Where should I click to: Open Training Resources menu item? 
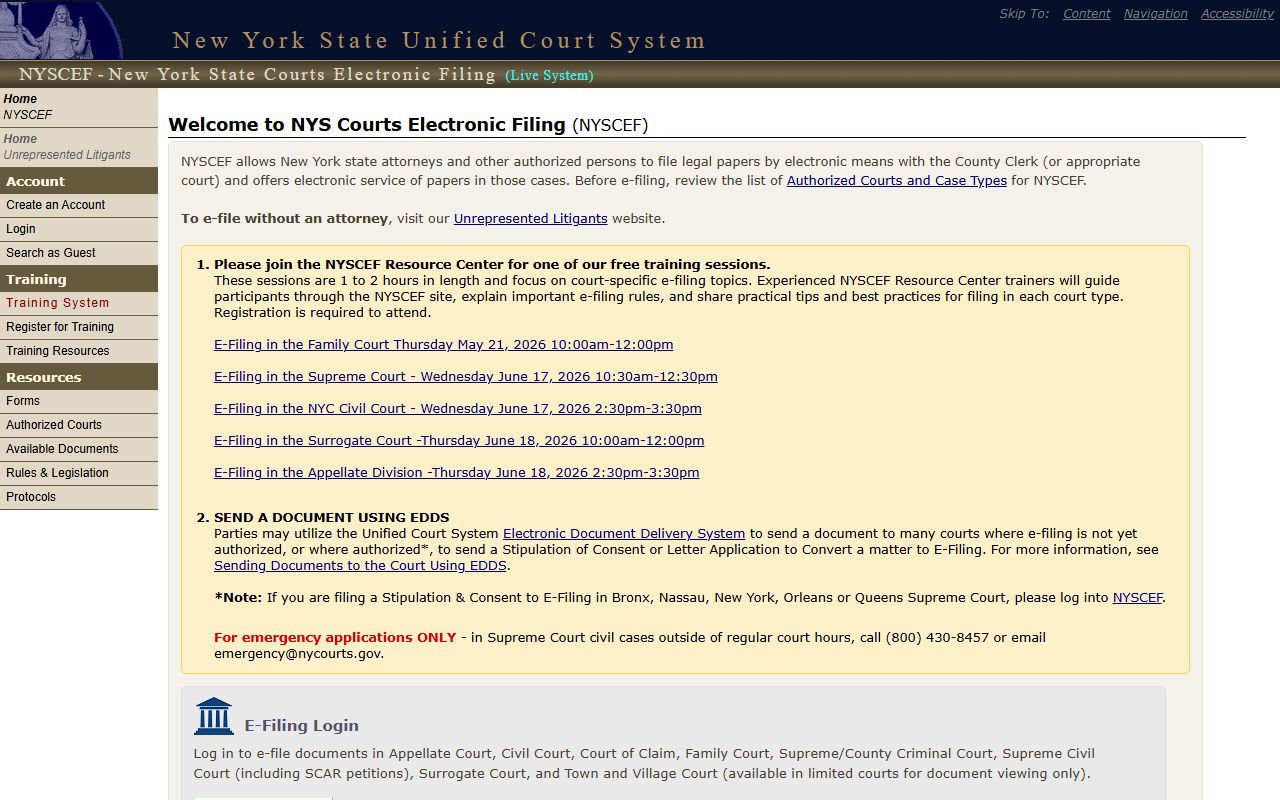[x=79, y=351]
